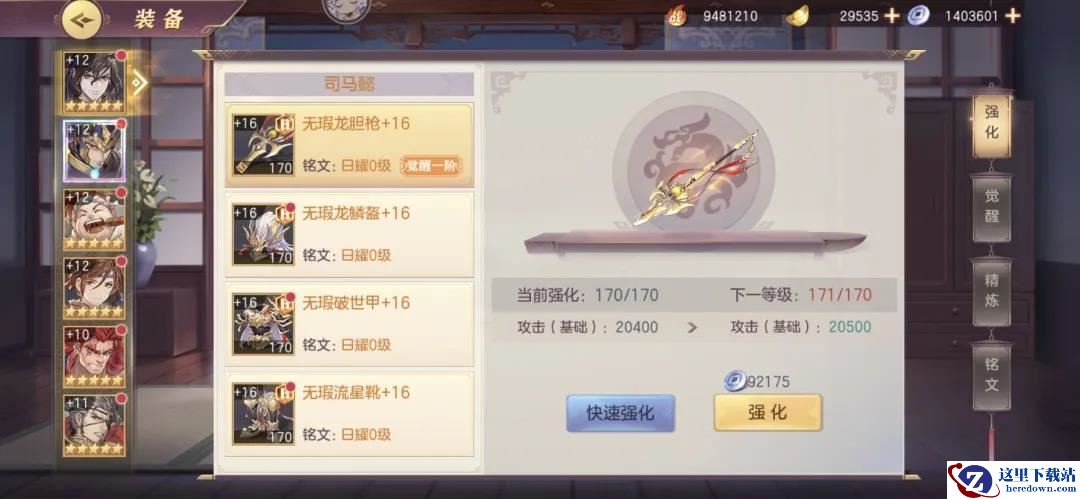1080x499 pixels.
Task: Switch to the 精炼 tab
Action: 991,290
